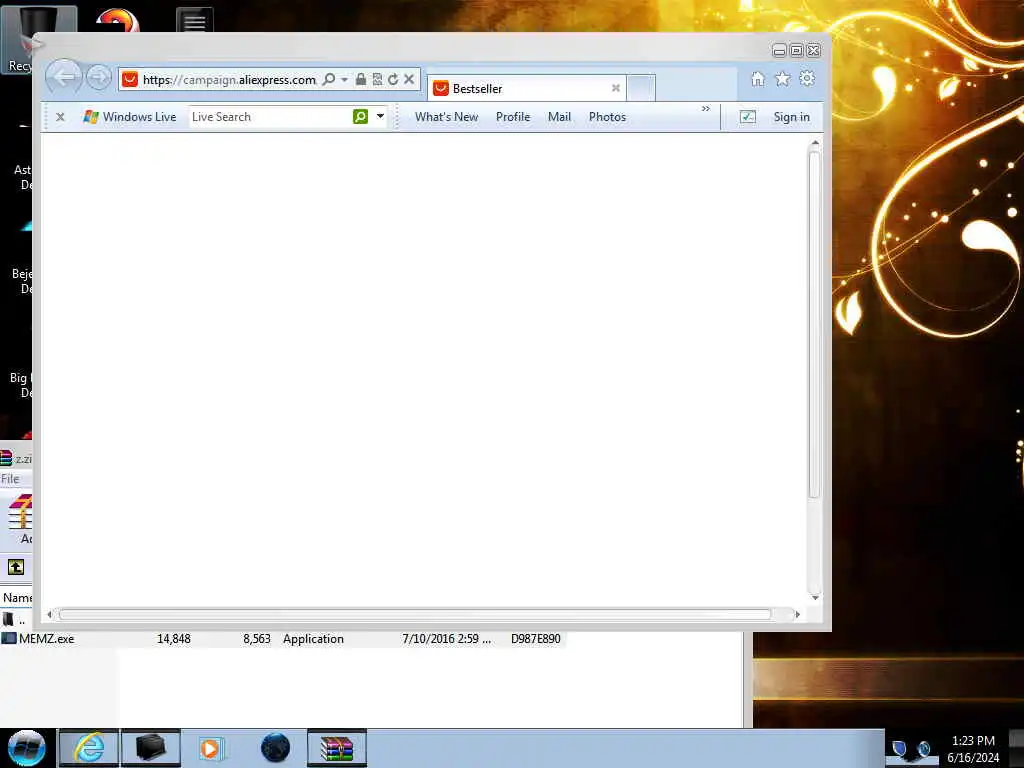Screen dimensions: 1024x768
Task: Click the browser vertical scrollbar thumb
Action: tap(814, 325)
